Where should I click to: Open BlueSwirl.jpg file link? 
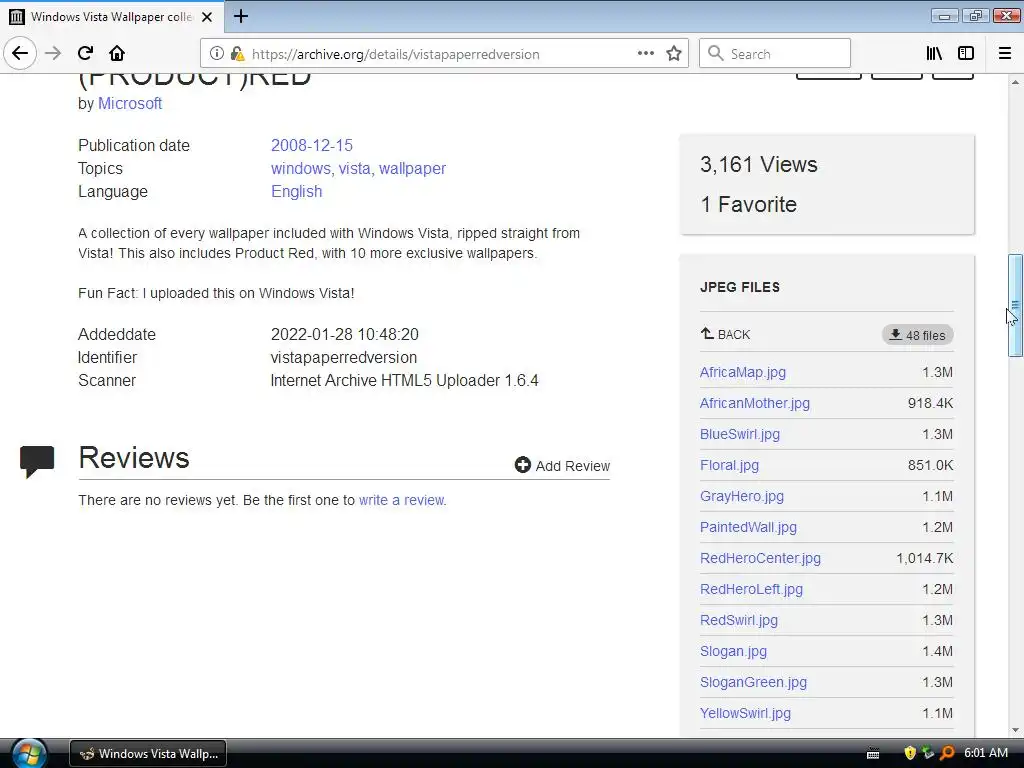coord(739,434)
